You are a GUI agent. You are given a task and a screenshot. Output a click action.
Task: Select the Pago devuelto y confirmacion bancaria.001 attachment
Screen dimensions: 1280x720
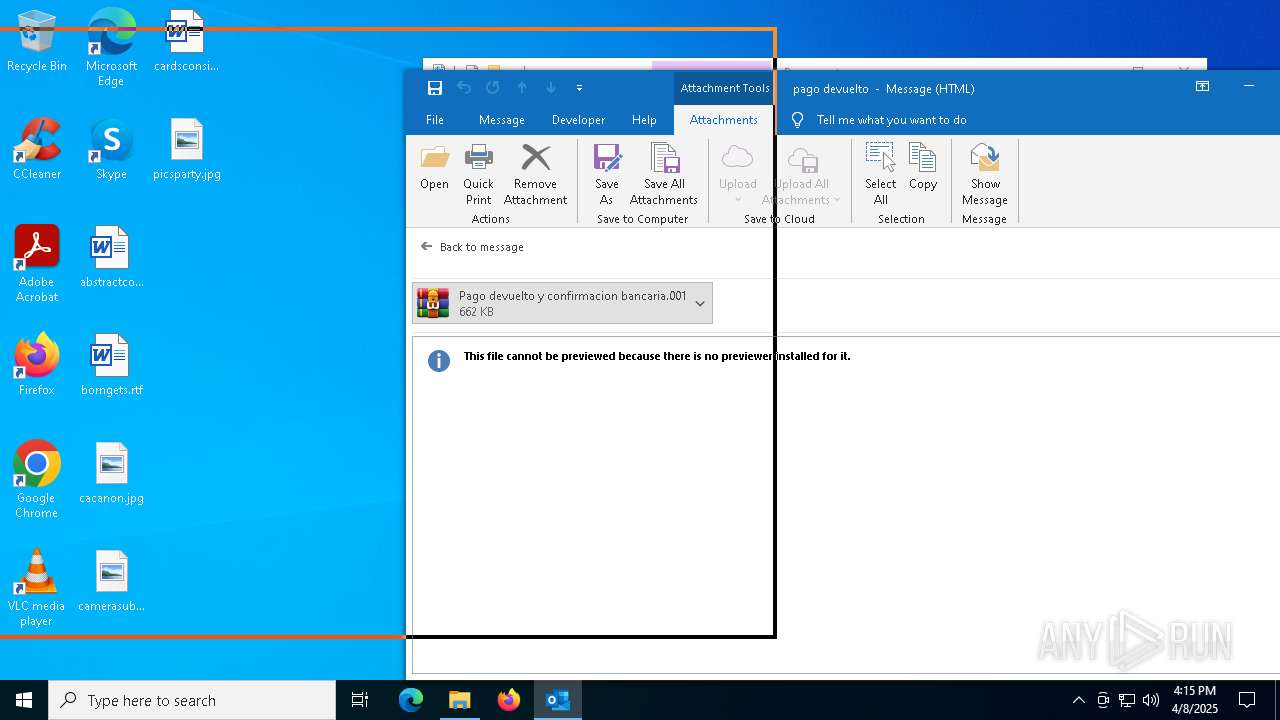pyautogui.click(x=562, y=303)
